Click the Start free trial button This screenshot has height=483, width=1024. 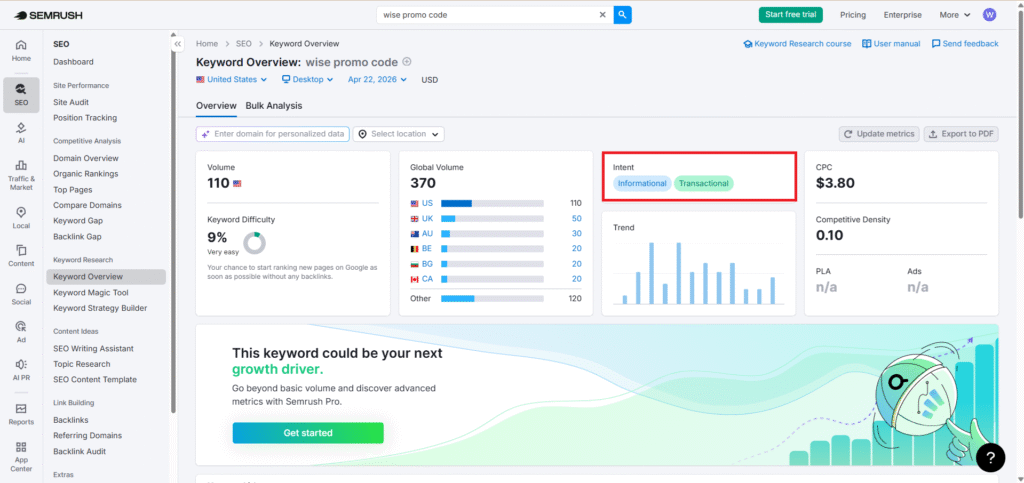tap(791, 15)
